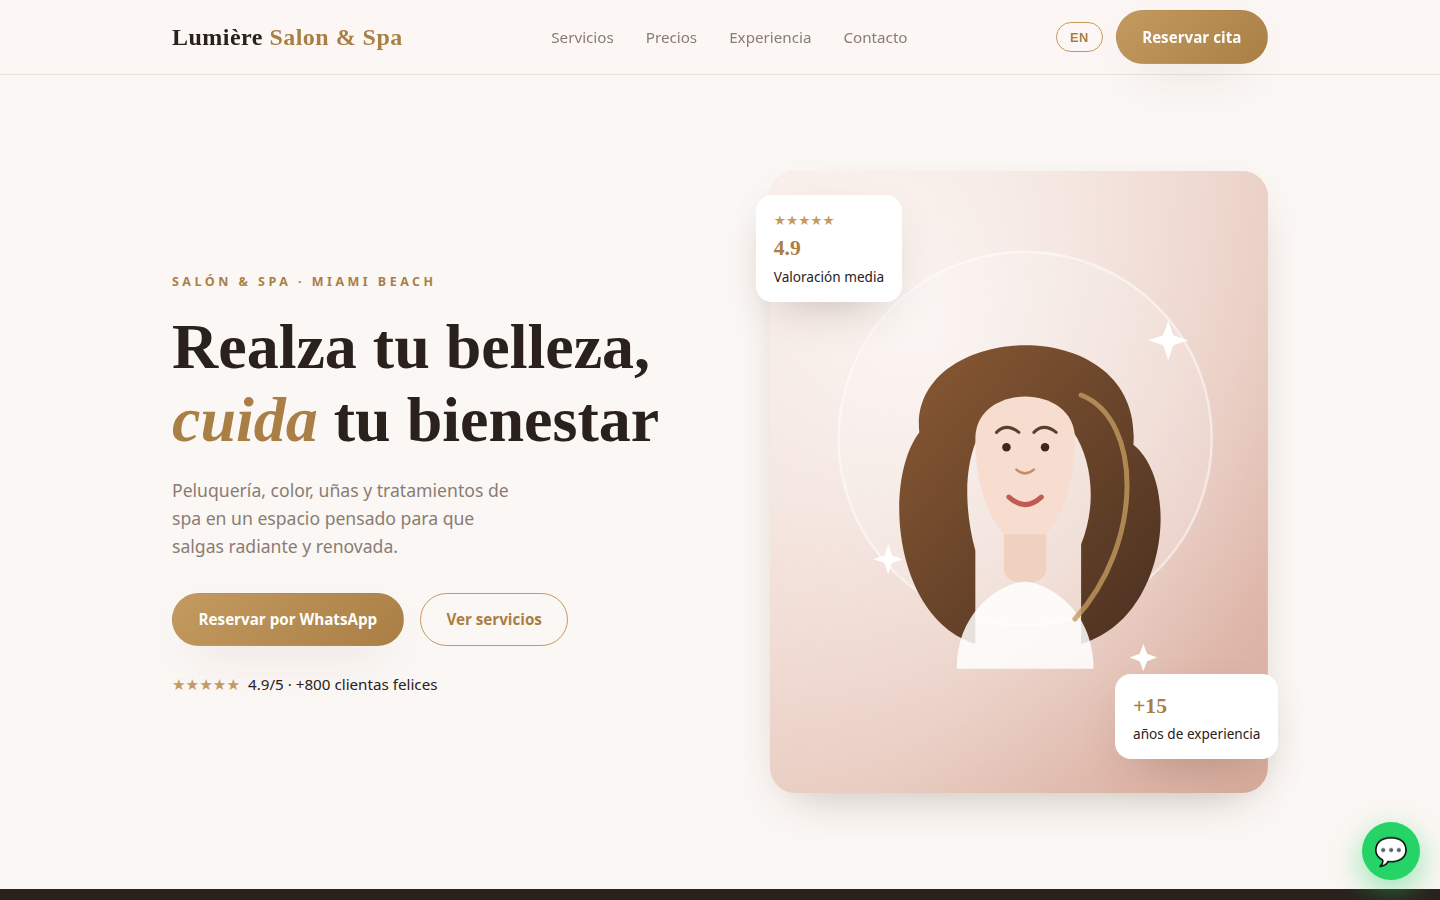1440x900 pixels.
Task: Navigate to Contacto
Action: [875, 37]
